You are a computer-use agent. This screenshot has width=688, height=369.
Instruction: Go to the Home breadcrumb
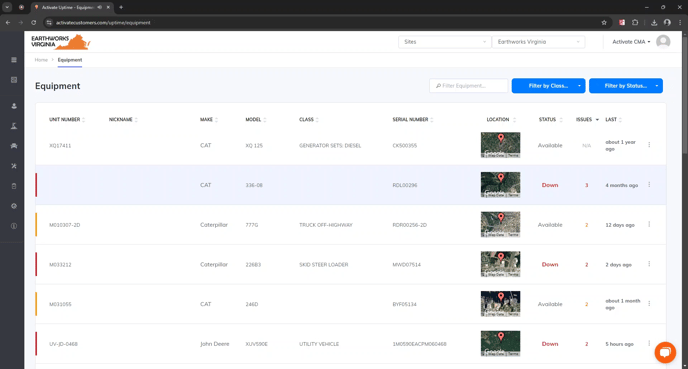click(41, 60)
